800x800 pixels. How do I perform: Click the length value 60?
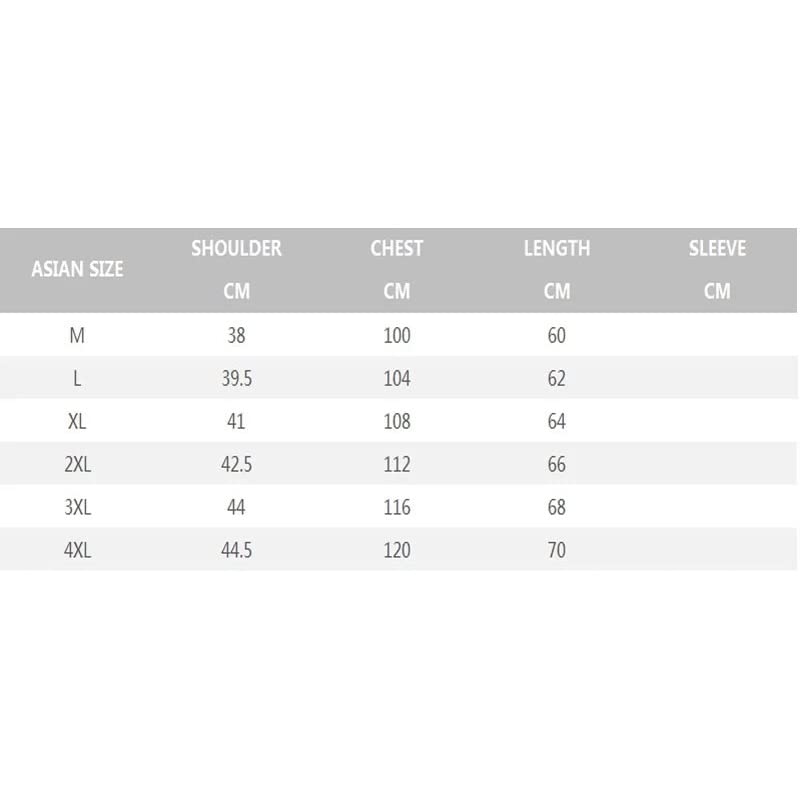pyautogui.click(x=557, y=336)
